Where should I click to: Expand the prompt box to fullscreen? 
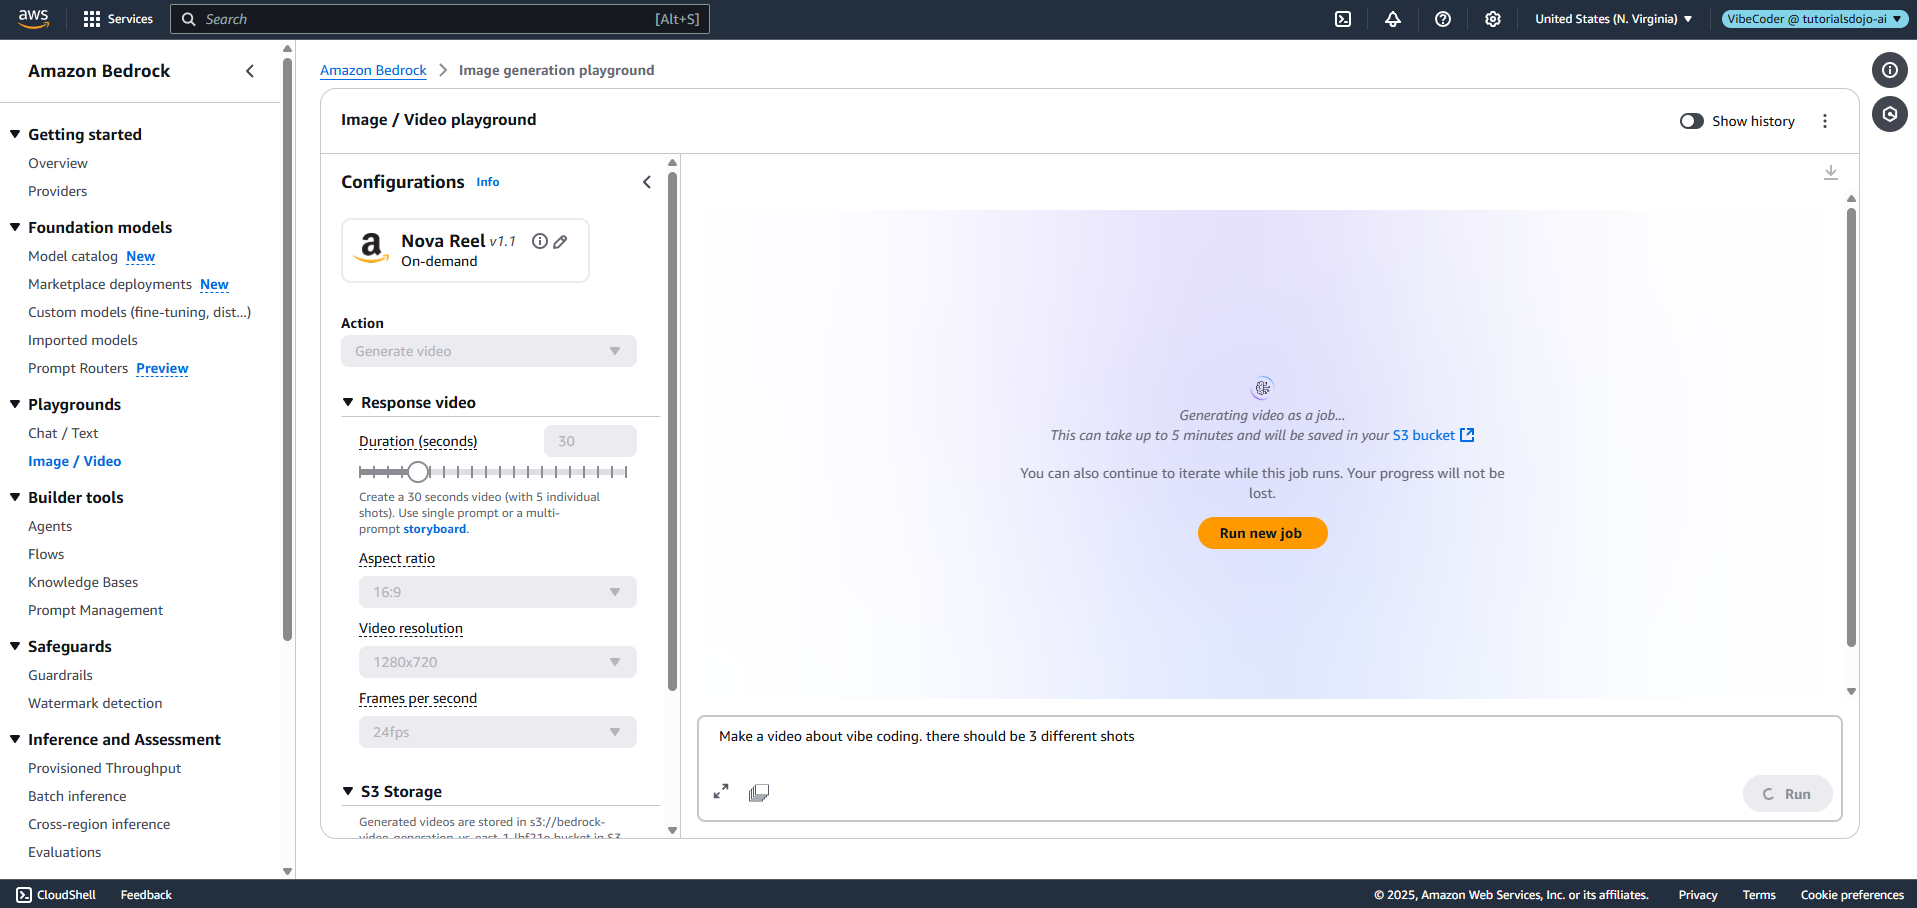(x=721, y=792)
